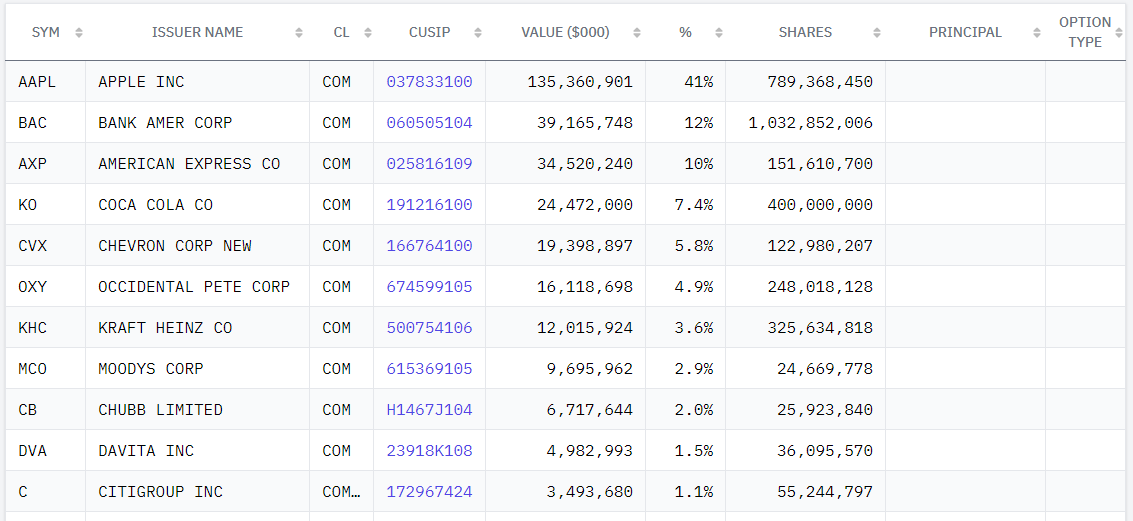Click the sort icon beside VALUE ($000)
Screen dimensions: 1133x521
pyautogui.click(x=637, y=33)
